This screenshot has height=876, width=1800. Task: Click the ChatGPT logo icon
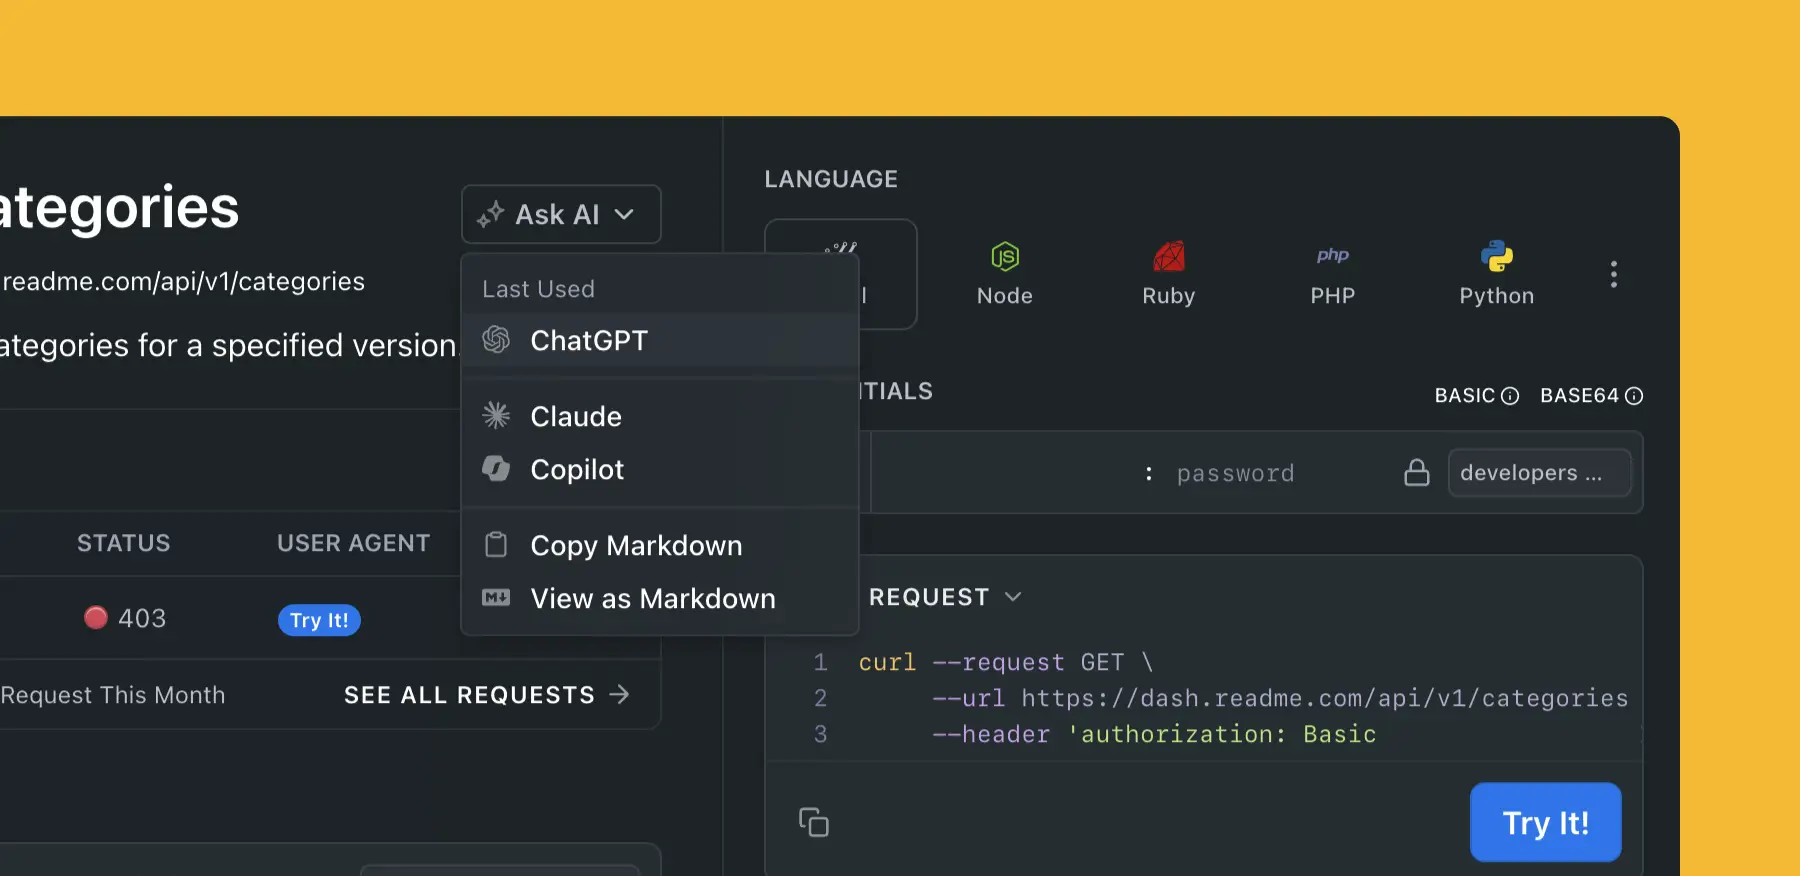(496, 340)
